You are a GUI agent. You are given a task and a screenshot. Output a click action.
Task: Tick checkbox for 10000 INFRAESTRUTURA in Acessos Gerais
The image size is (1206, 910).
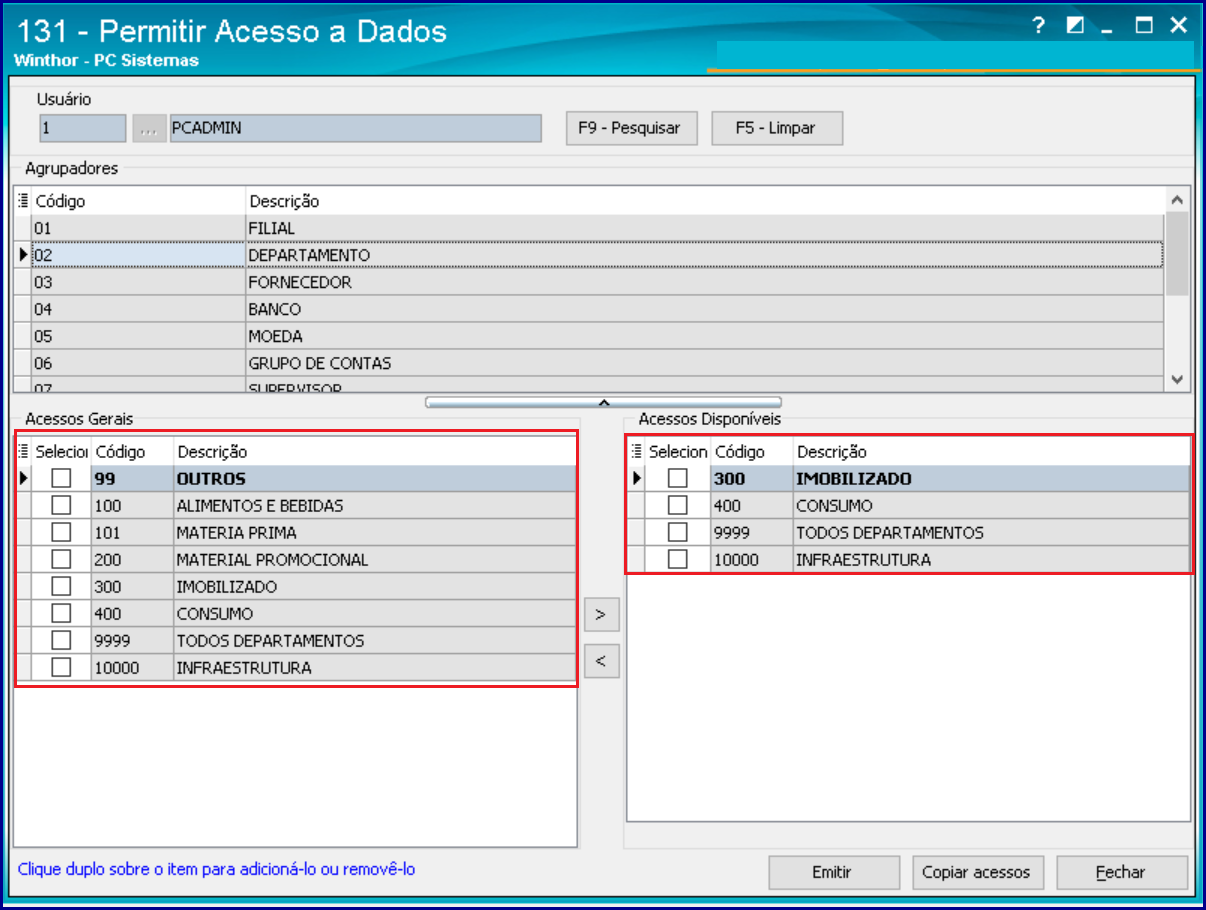(x=62, y=667)
